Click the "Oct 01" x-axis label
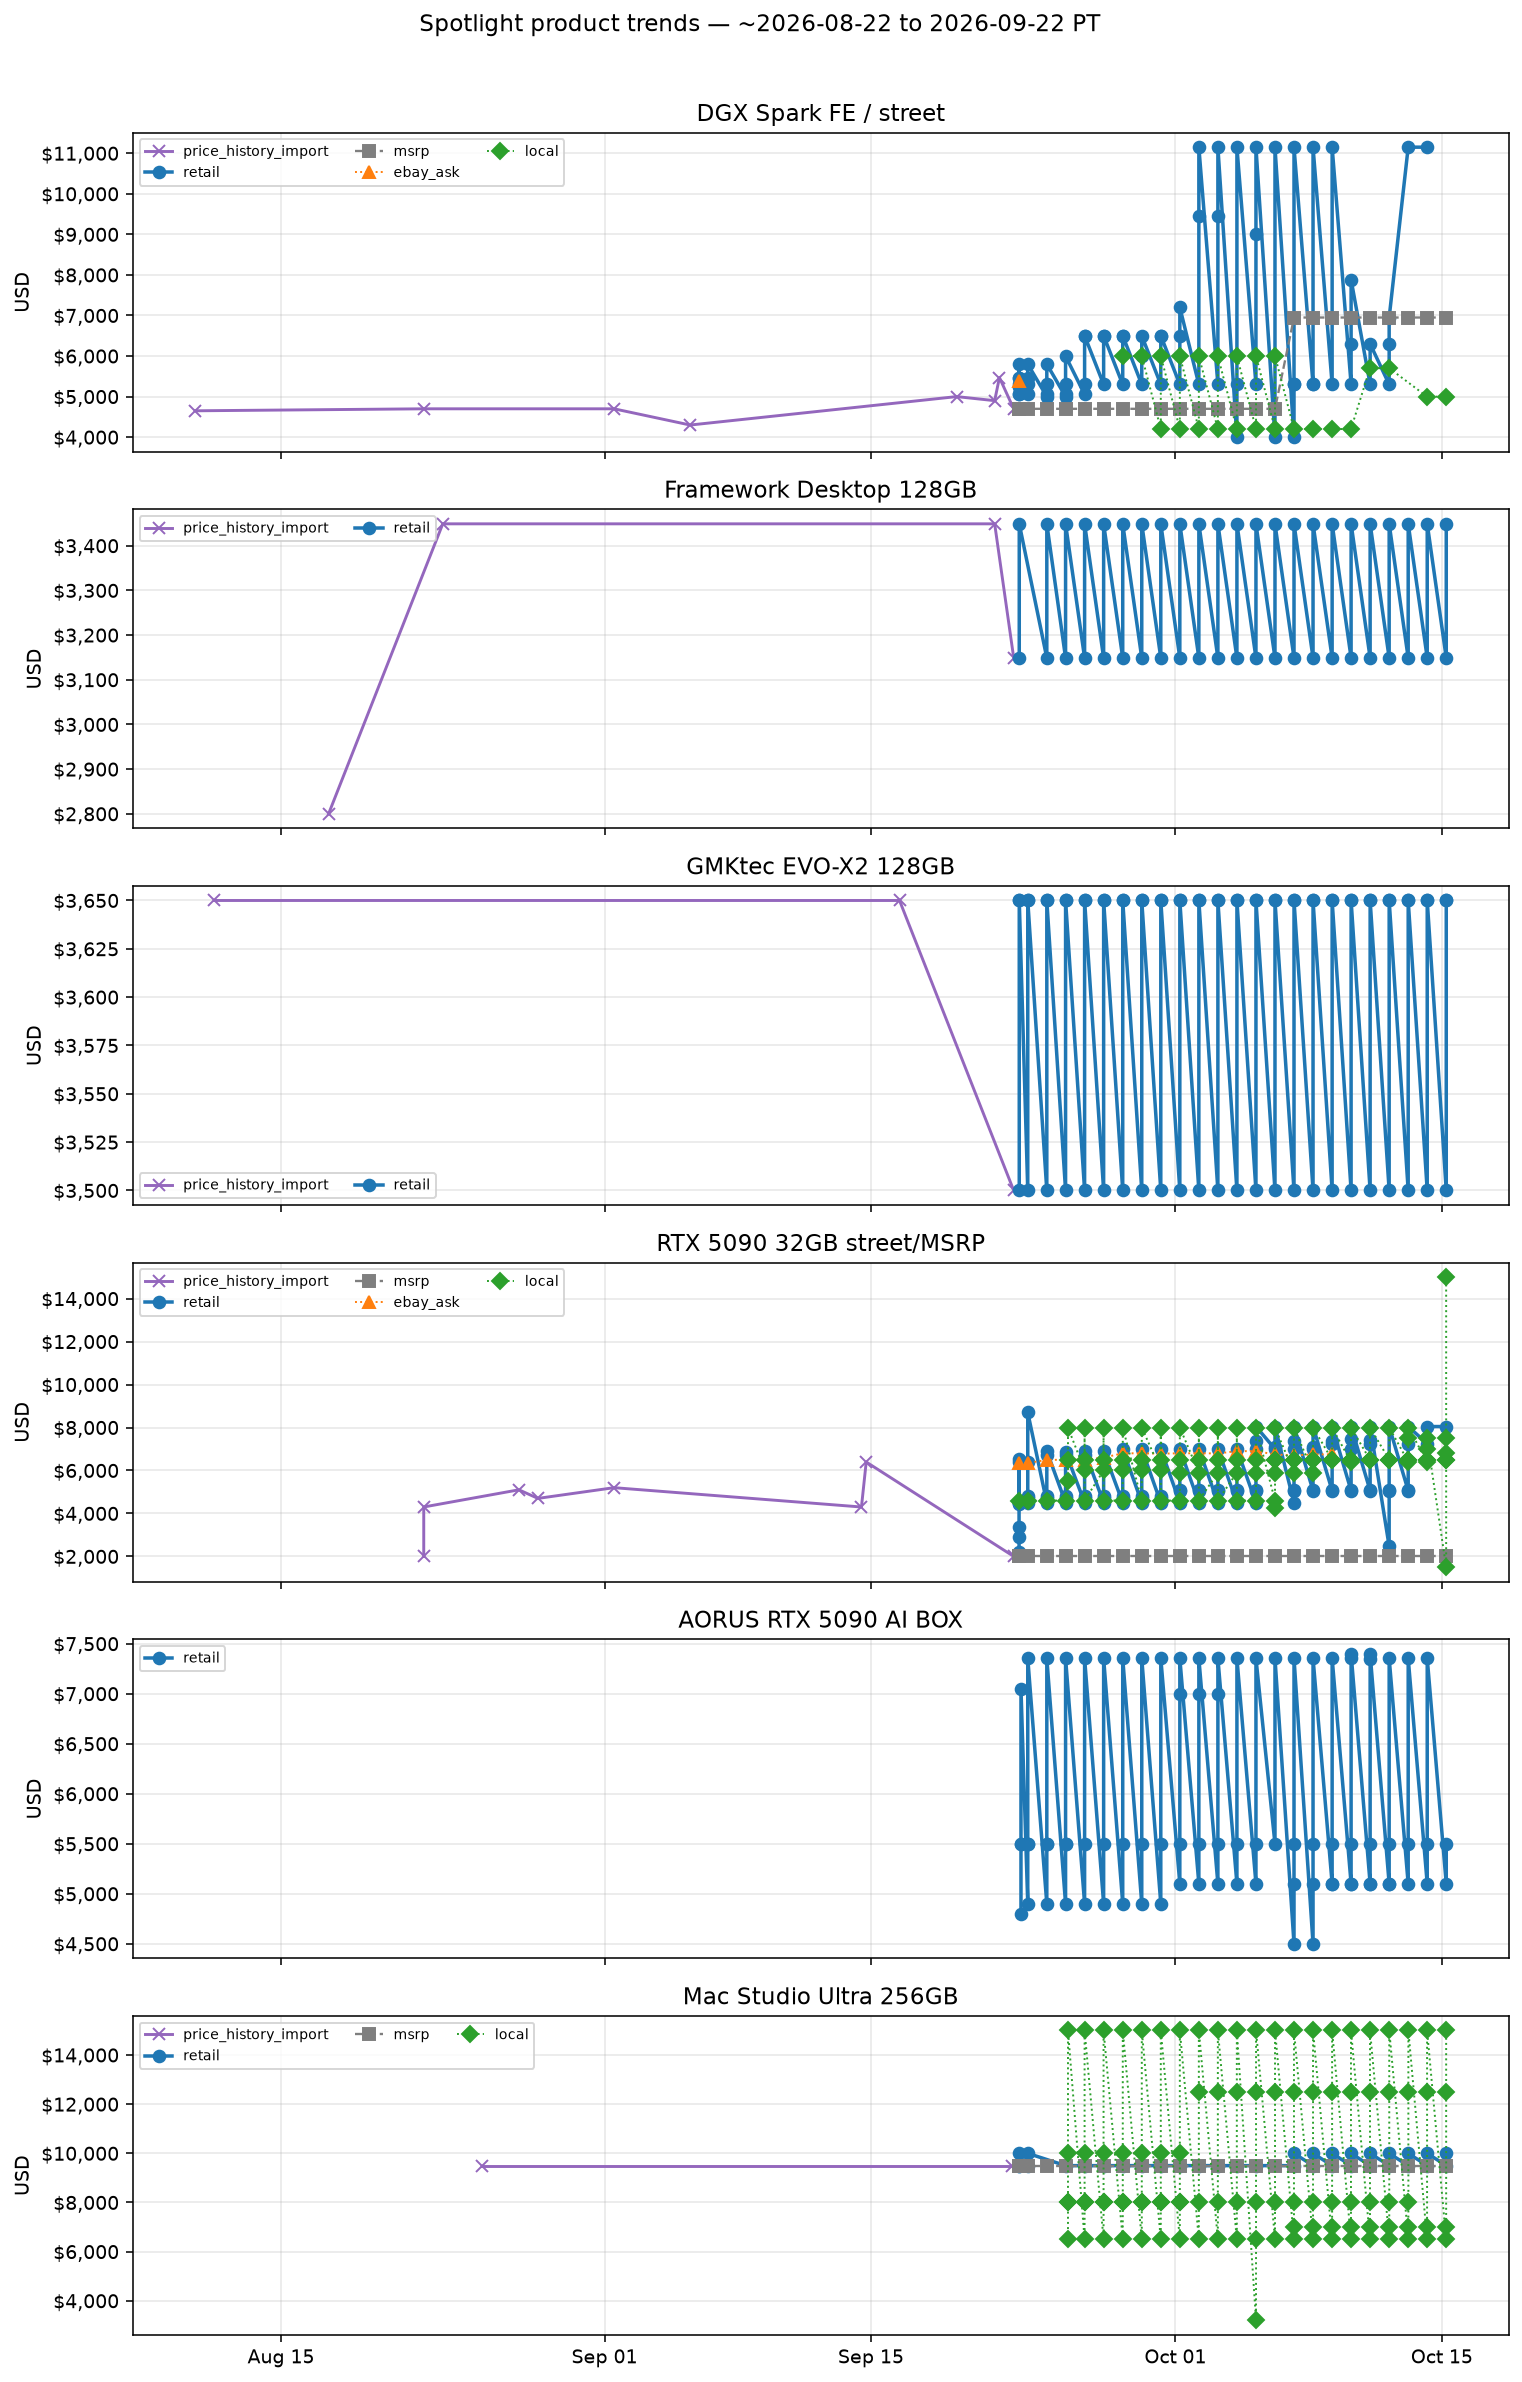 pyautogui.click(x=1175, y=2357)
